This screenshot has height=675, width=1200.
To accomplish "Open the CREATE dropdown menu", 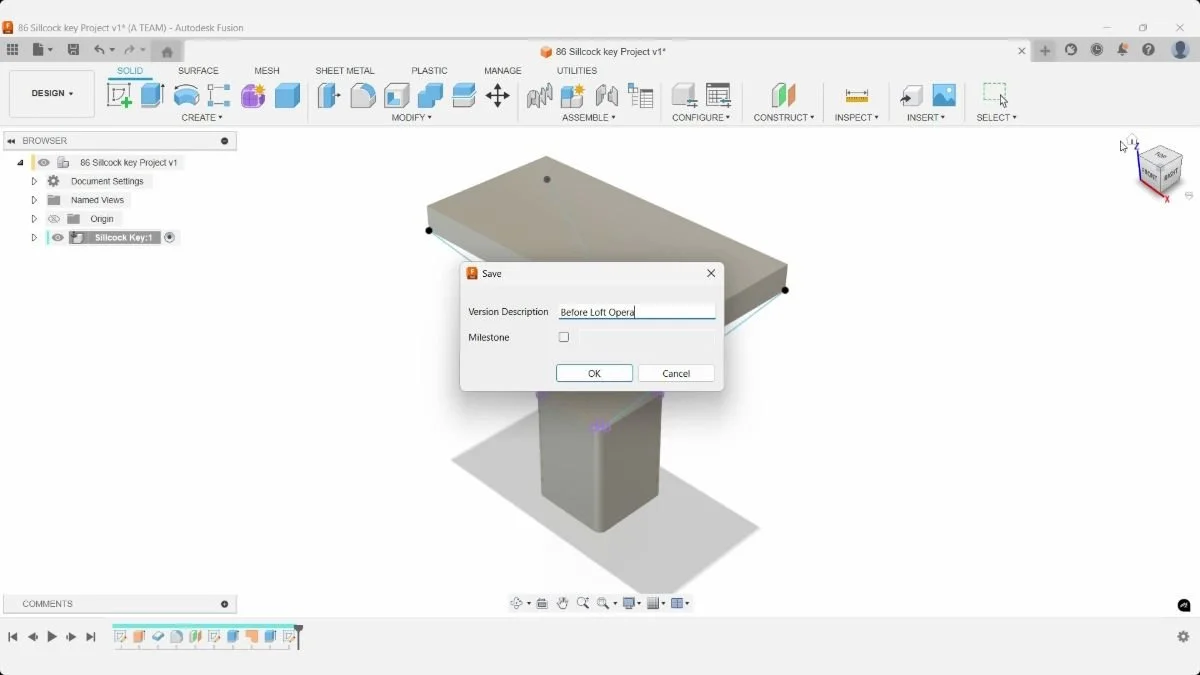I will tap(202, 118).
